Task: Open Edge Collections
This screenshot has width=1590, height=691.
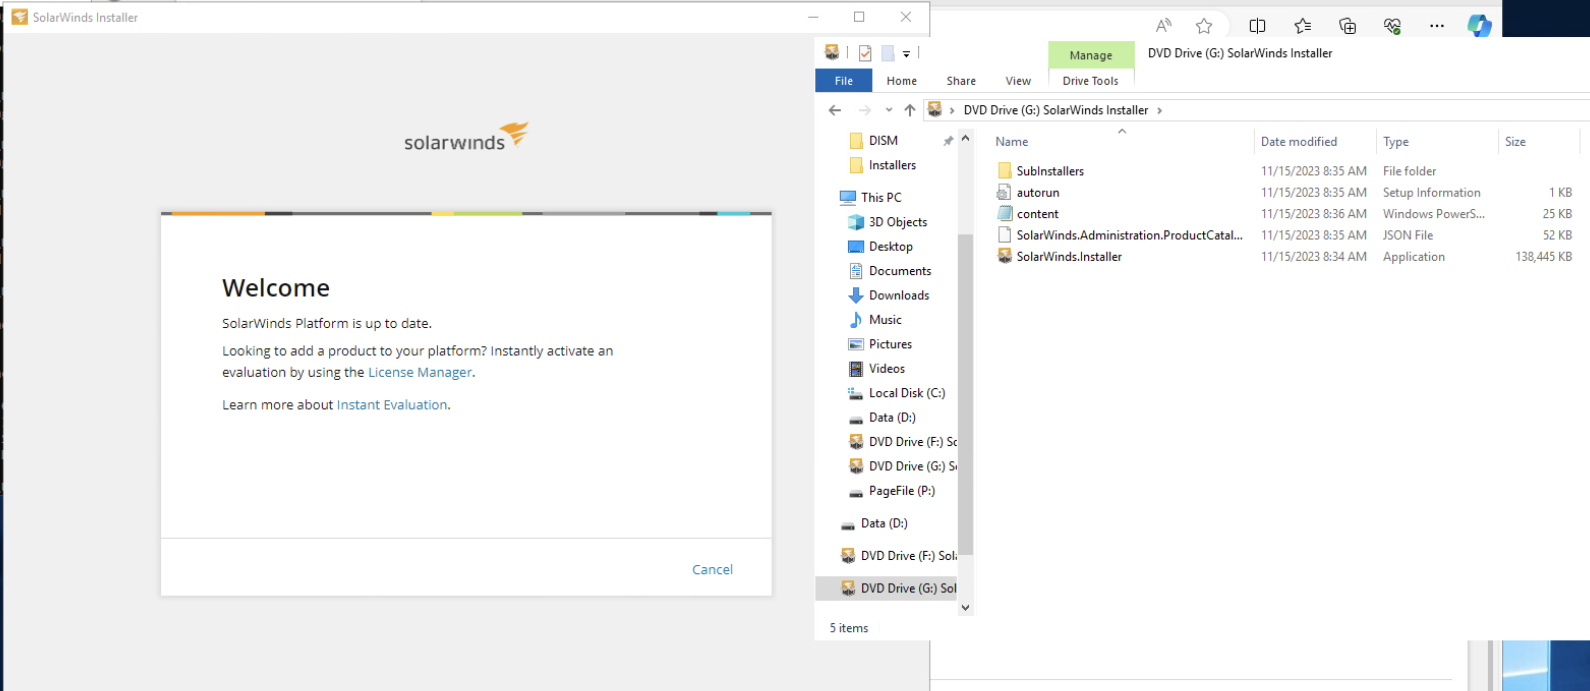Action: tap(1347, 26)
